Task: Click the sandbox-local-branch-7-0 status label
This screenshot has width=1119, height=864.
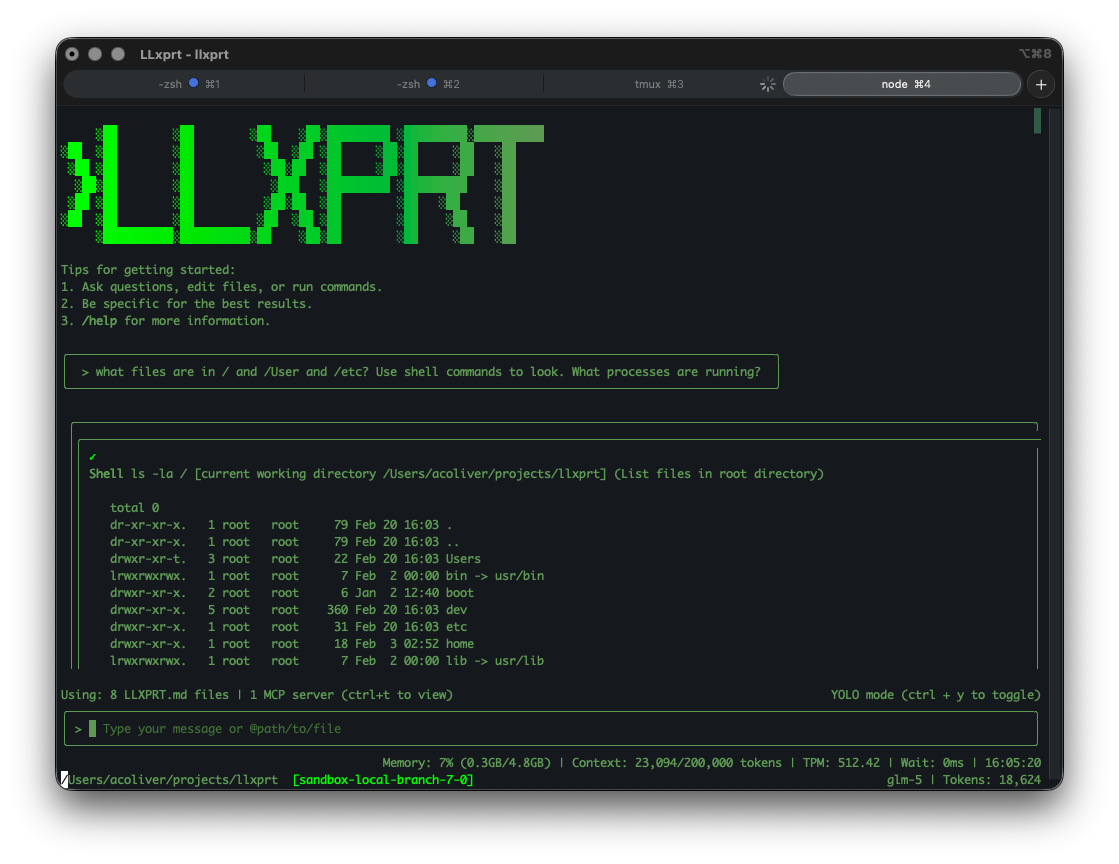Action: [x=383, y=779]
